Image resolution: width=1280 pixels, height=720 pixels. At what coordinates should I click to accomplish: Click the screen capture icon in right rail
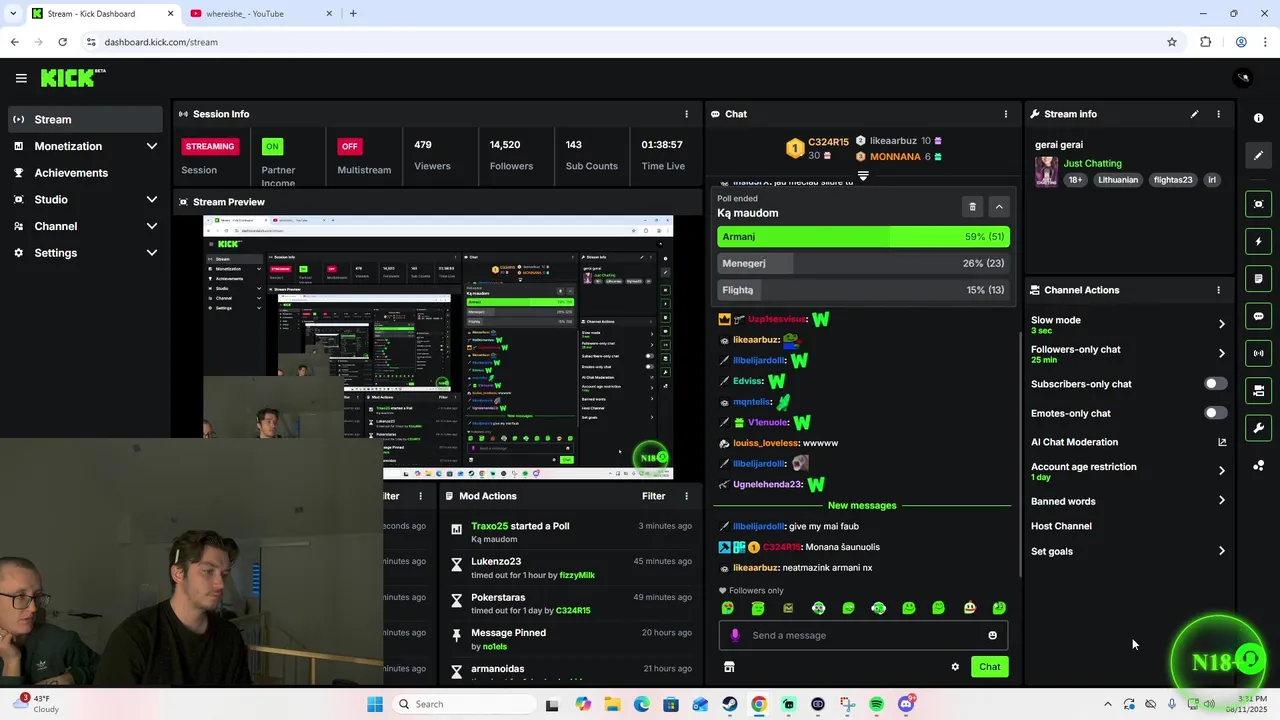[x=1258, y=204]
